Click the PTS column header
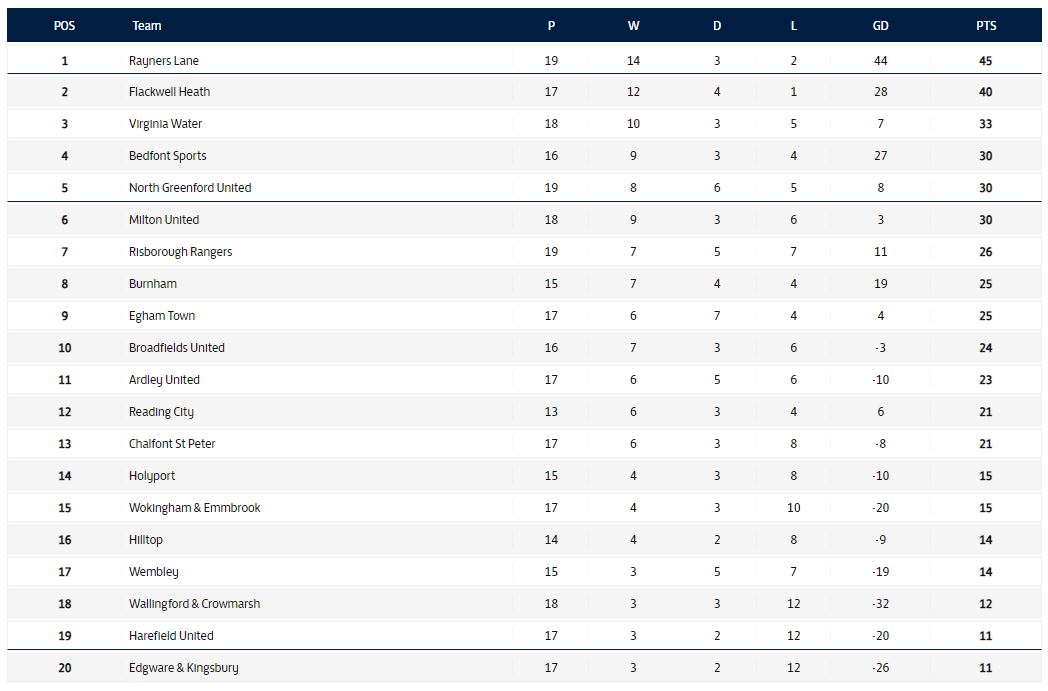The height and width of the screenshot is (691, 1048). 986,25
